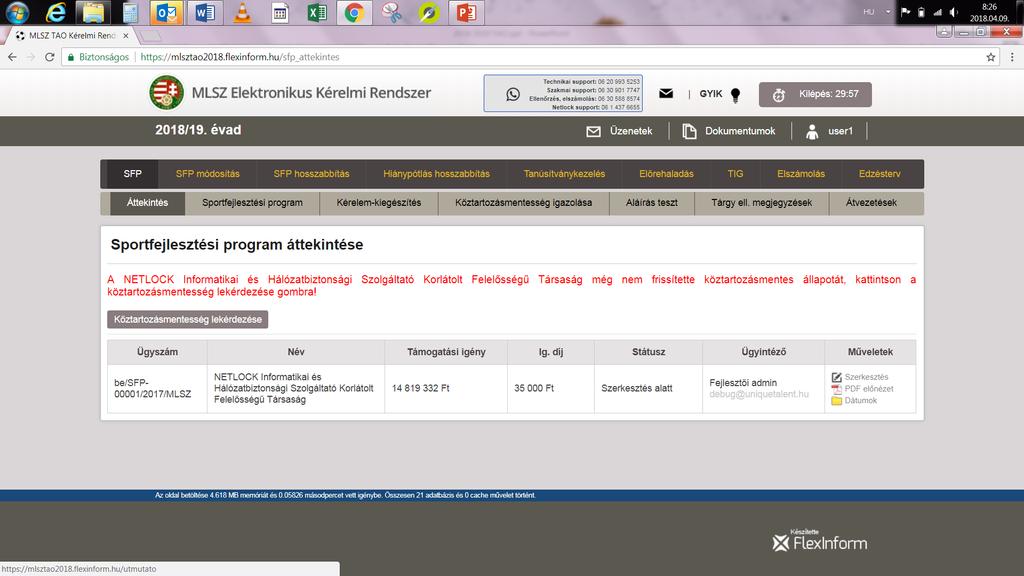Open the Aláírás teszt sub-tab
Screen dimensions: 1024x576
tap(652, 202)
